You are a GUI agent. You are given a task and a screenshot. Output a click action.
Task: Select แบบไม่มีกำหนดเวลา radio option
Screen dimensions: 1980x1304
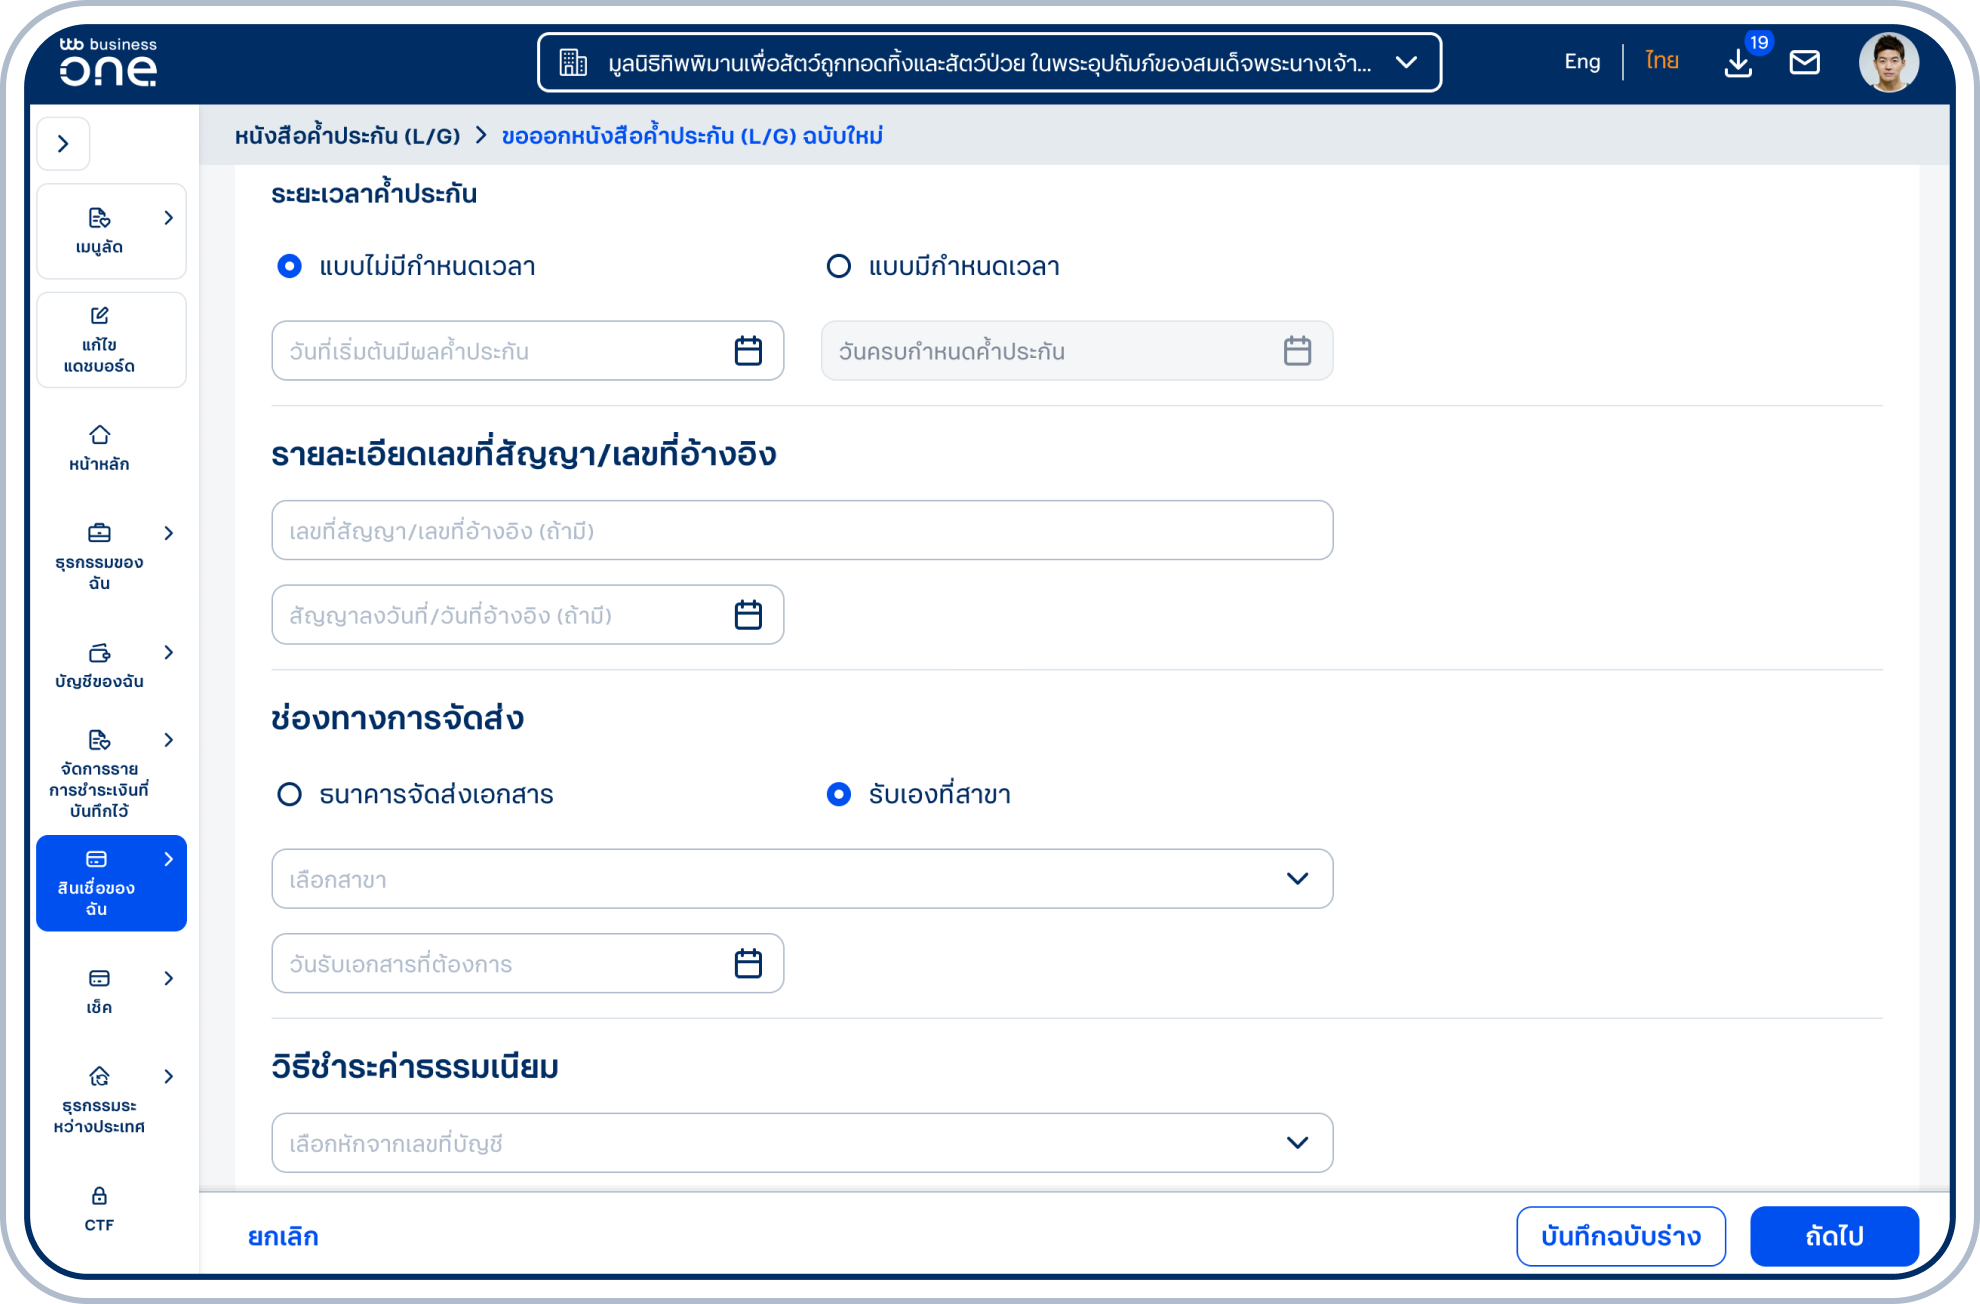(289, 266)
